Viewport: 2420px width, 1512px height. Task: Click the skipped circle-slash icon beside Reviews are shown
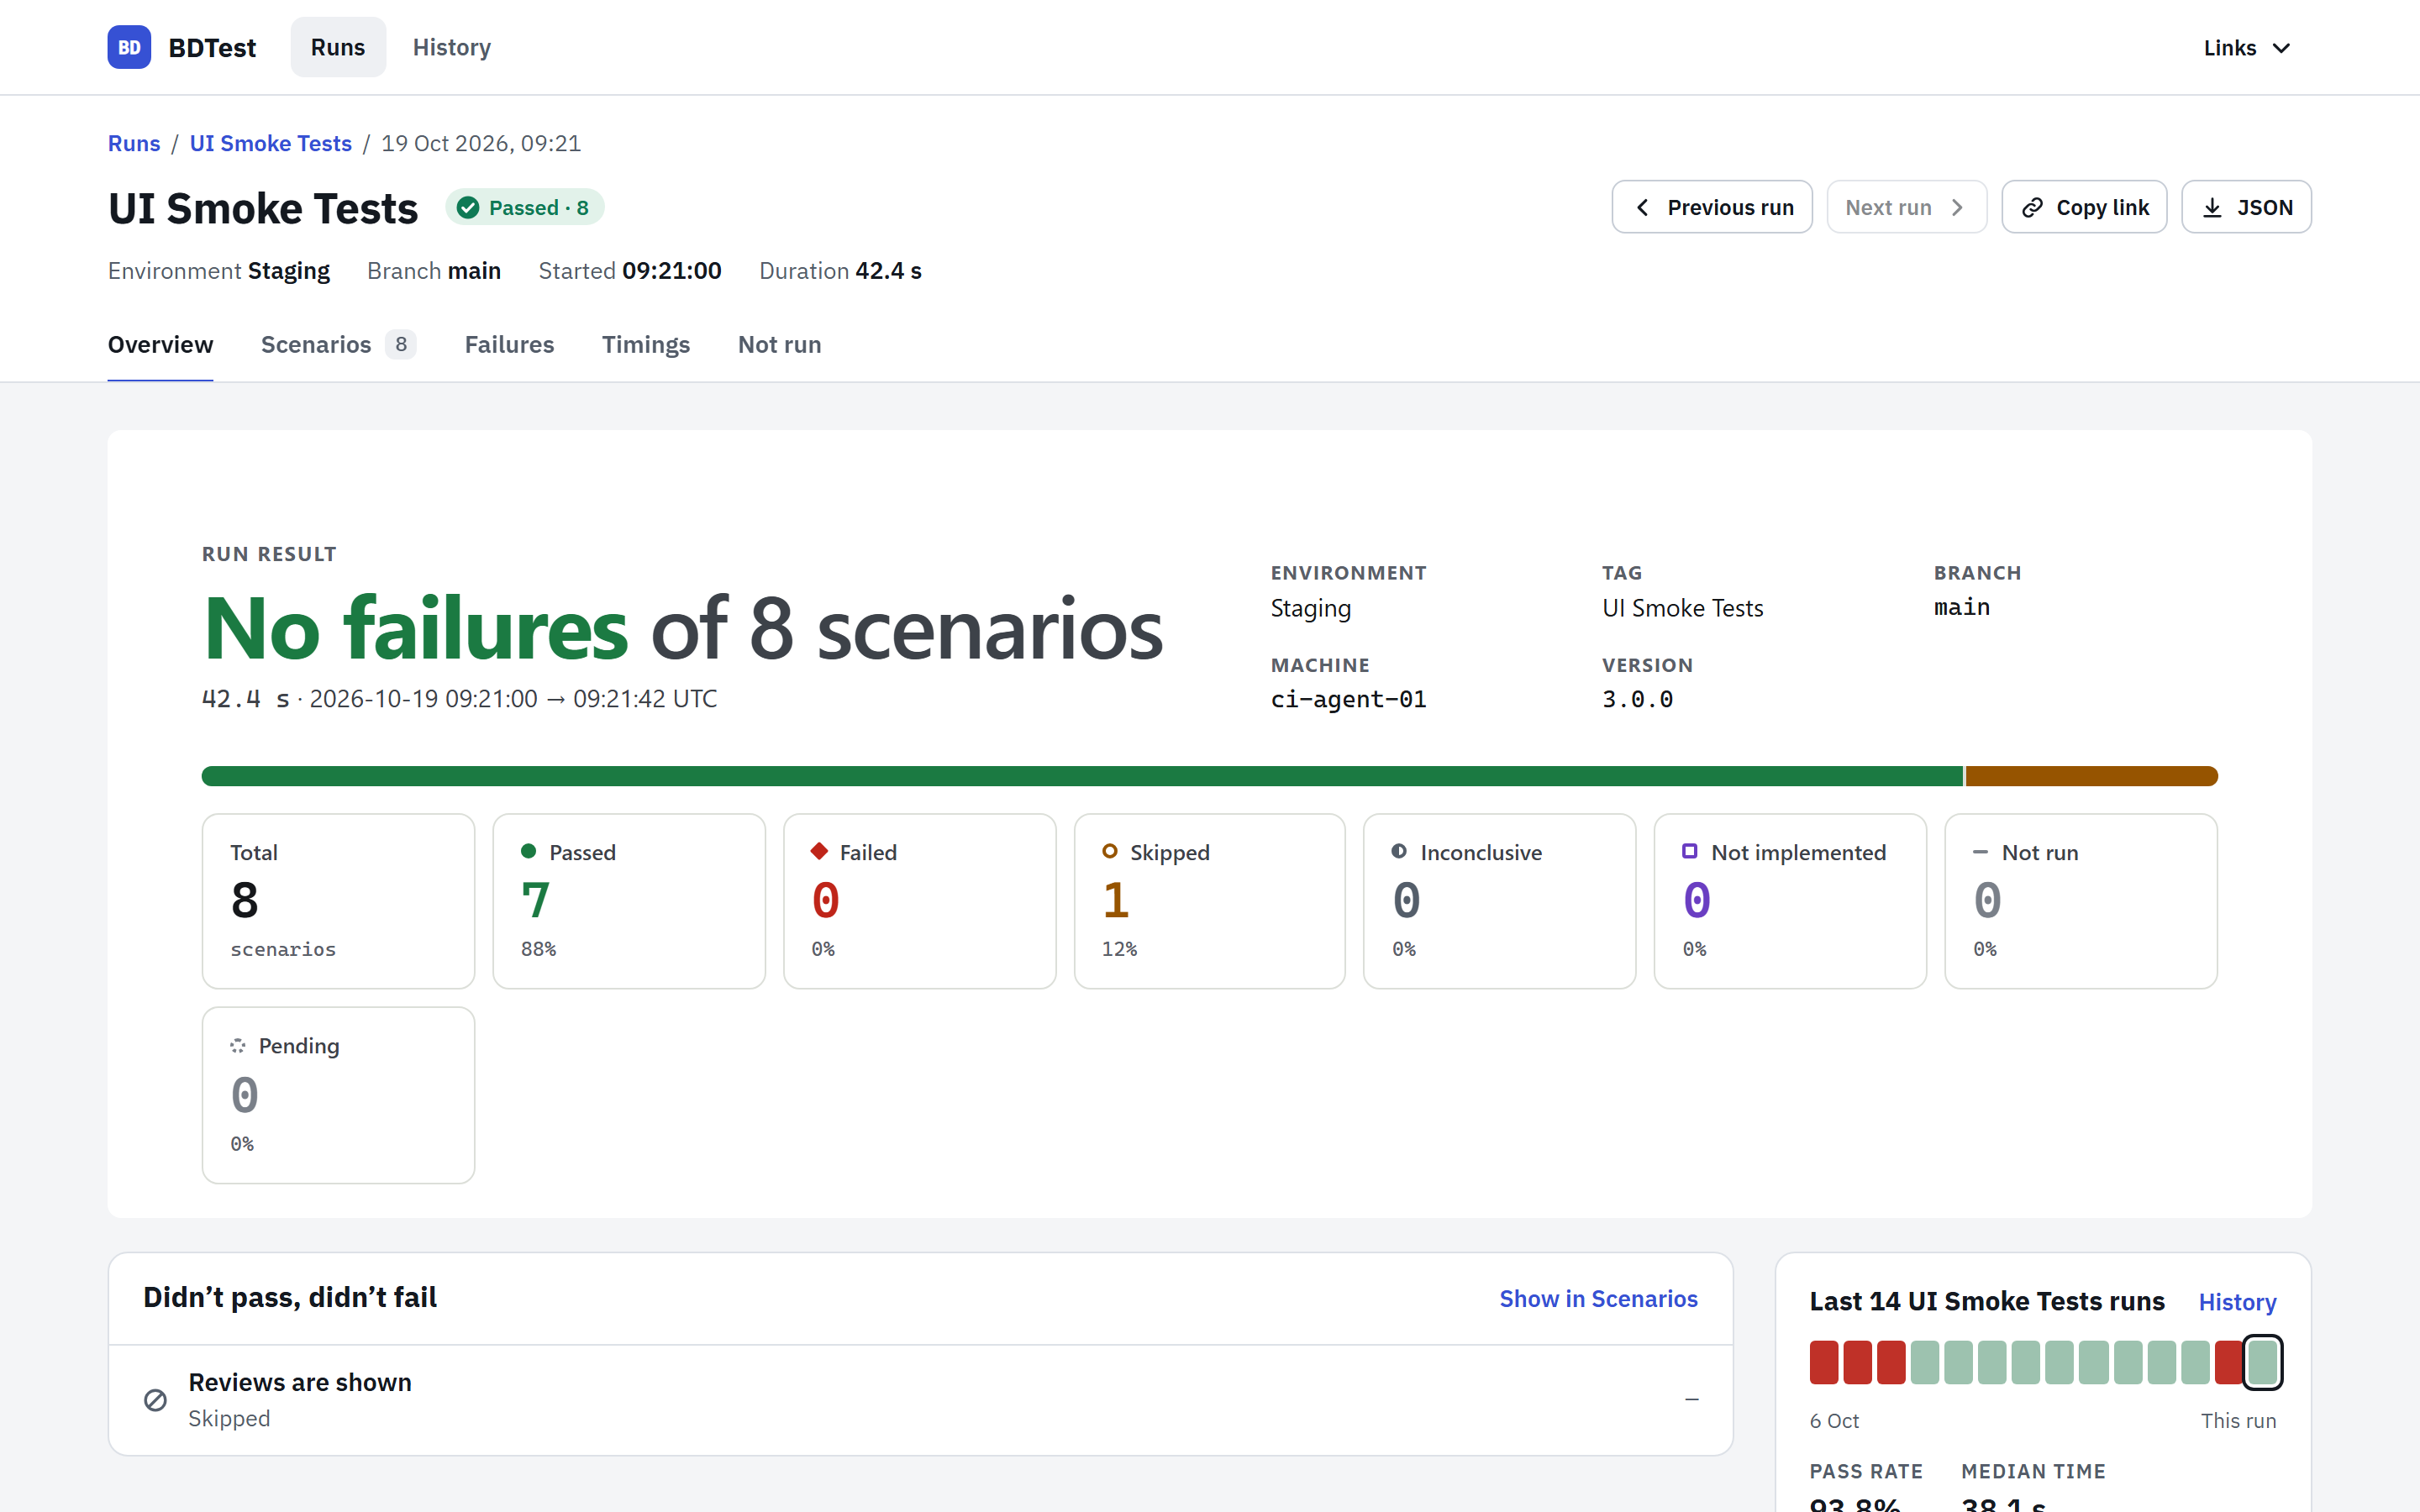click(155, 1400)
